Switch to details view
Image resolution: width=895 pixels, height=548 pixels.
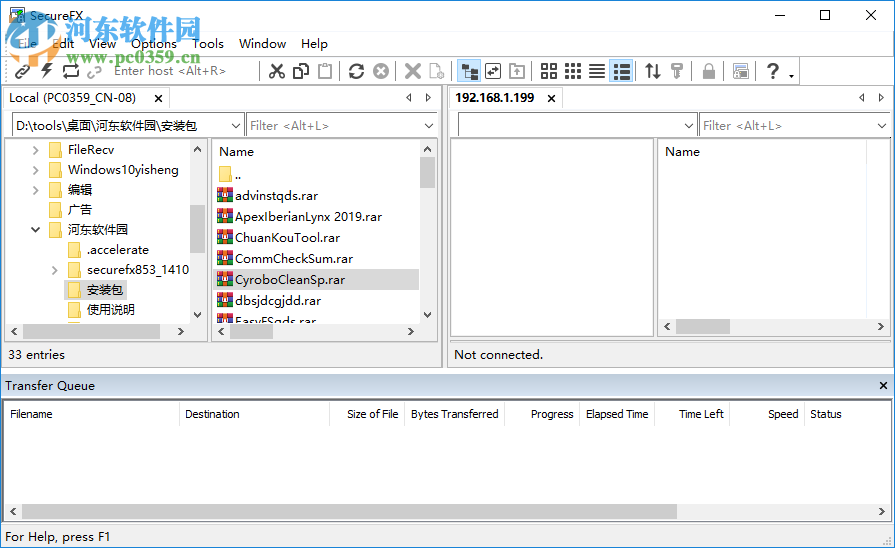pyautogui.click(x=621, y=71)
